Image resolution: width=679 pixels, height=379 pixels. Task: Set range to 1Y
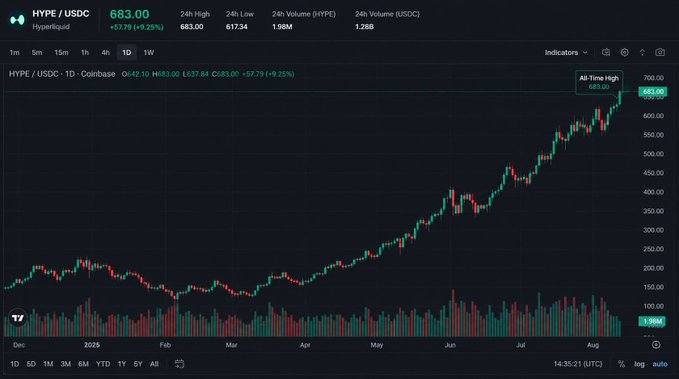[x=122, y=364]
